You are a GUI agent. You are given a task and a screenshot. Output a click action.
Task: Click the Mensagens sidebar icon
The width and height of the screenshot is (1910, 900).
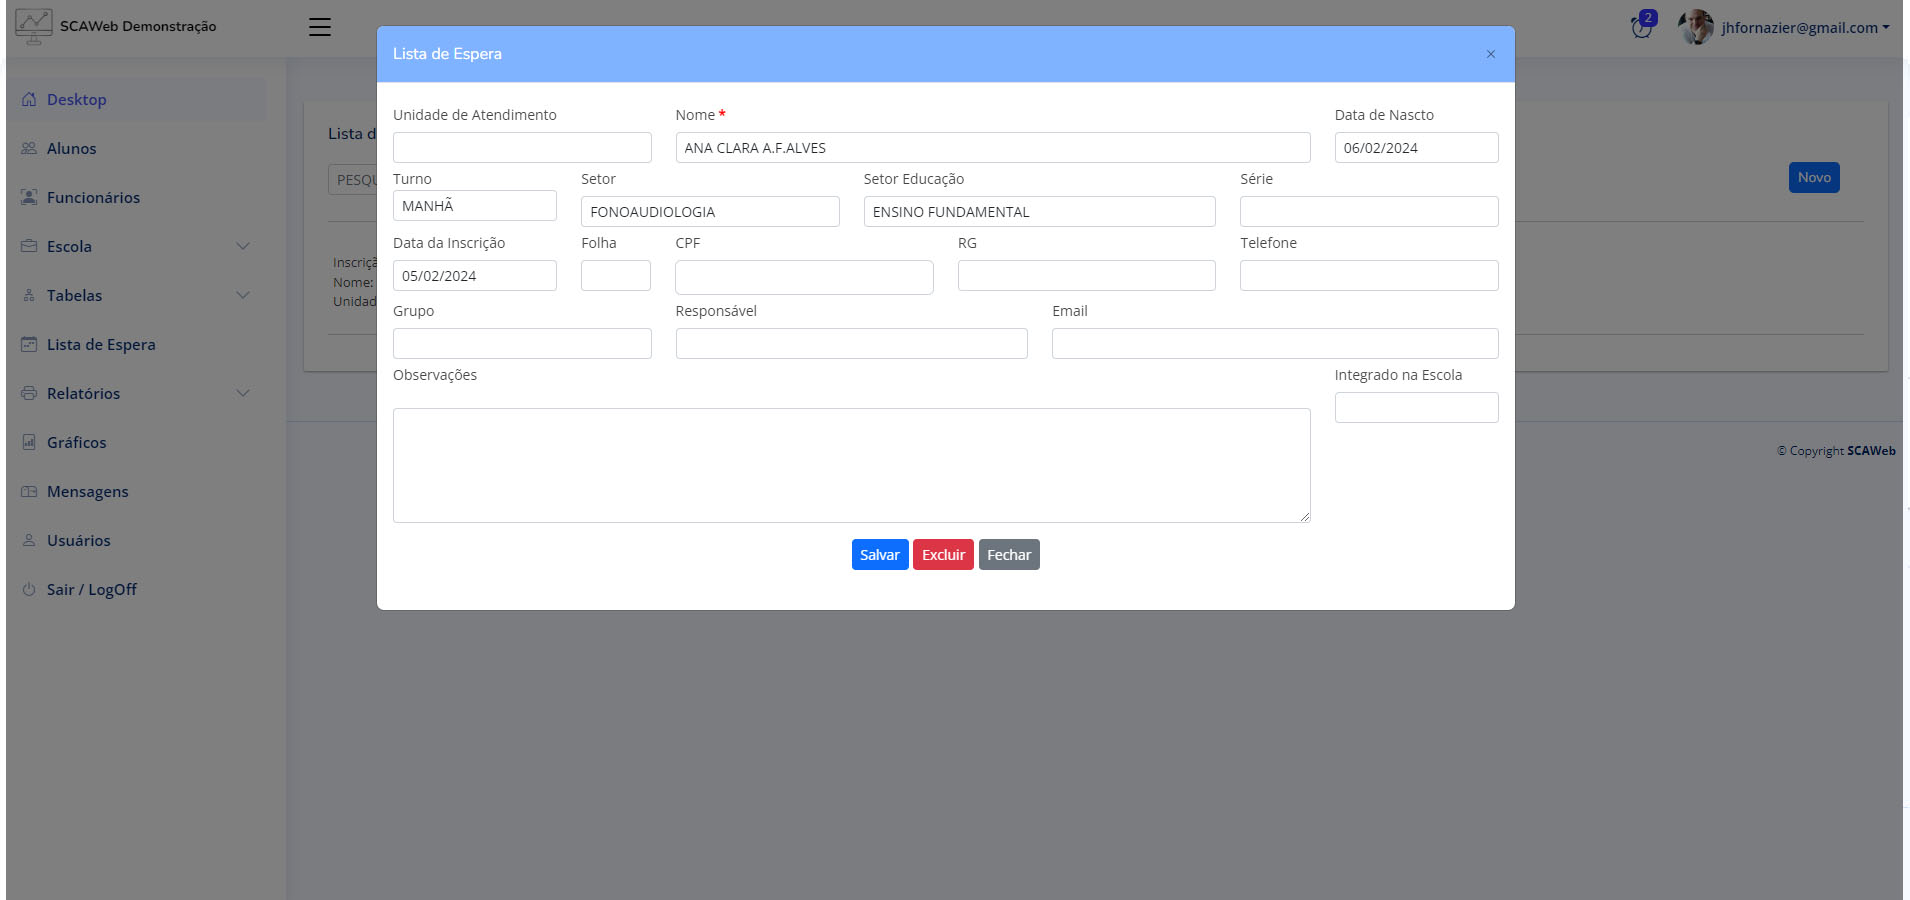click(x=29, y=491)
